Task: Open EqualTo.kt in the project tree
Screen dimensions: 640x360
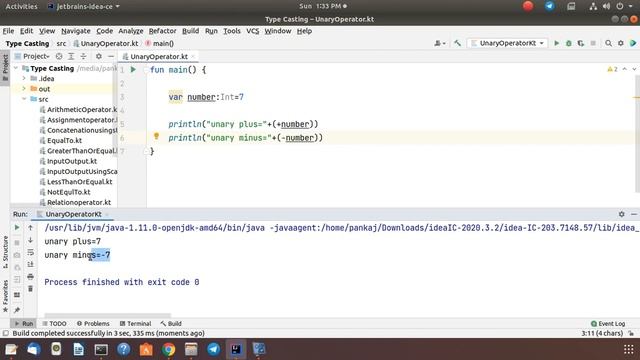Action: [61, 140]
